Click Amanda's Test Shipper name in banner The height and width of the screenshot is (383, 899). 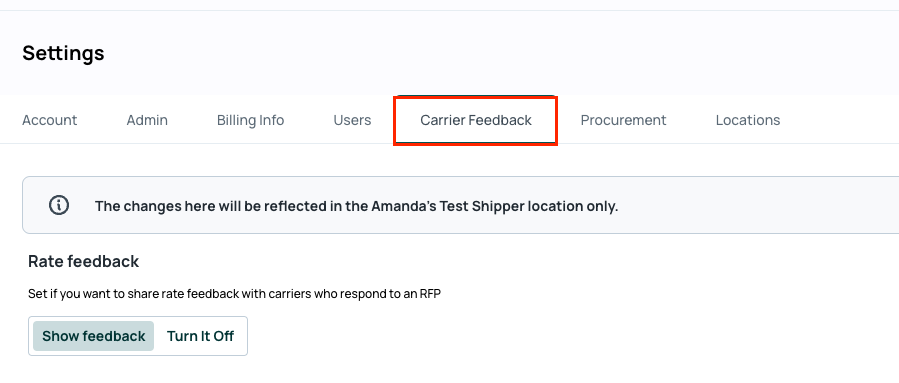coord(448,206)
